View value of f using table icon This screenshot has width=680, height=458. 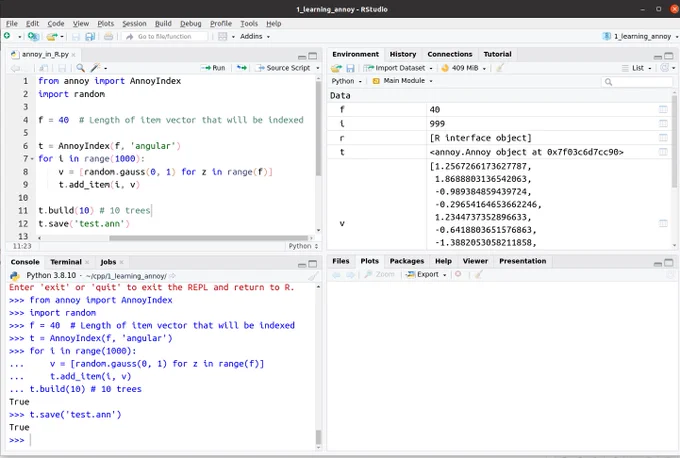[663, 109]
